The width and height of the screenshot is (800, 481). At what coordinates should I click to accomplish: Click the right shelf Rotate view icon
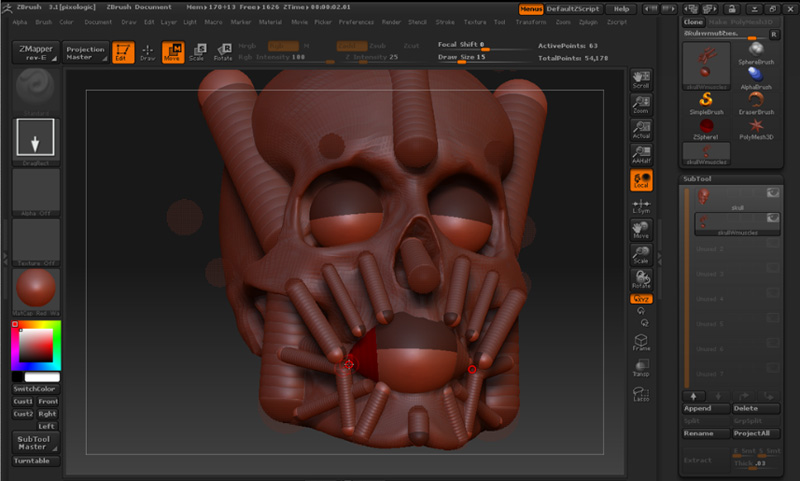641,280
